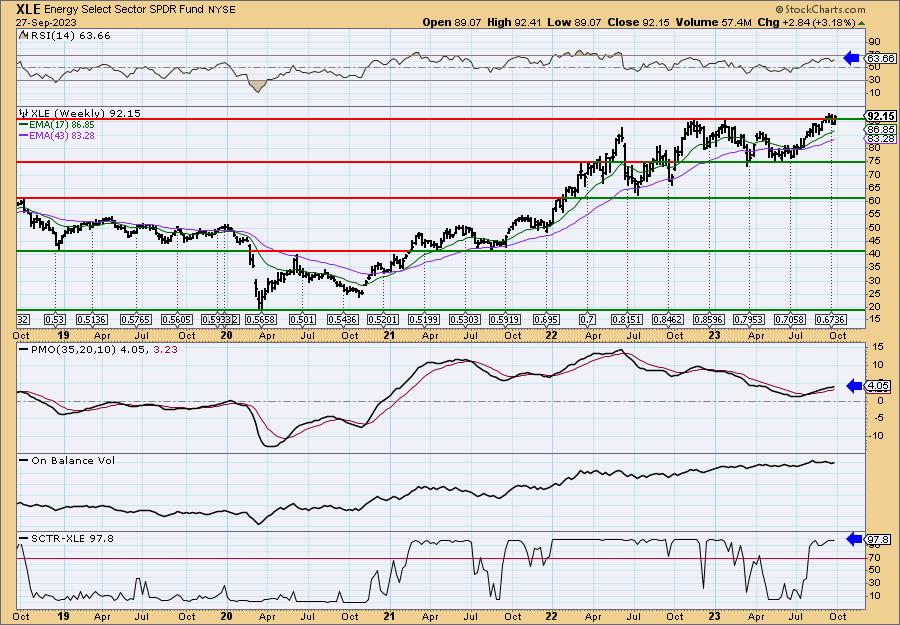Viewport: 900px width, 625px height.
Task: Click the Volume 57.4M value
Action: tap(713, 22)
